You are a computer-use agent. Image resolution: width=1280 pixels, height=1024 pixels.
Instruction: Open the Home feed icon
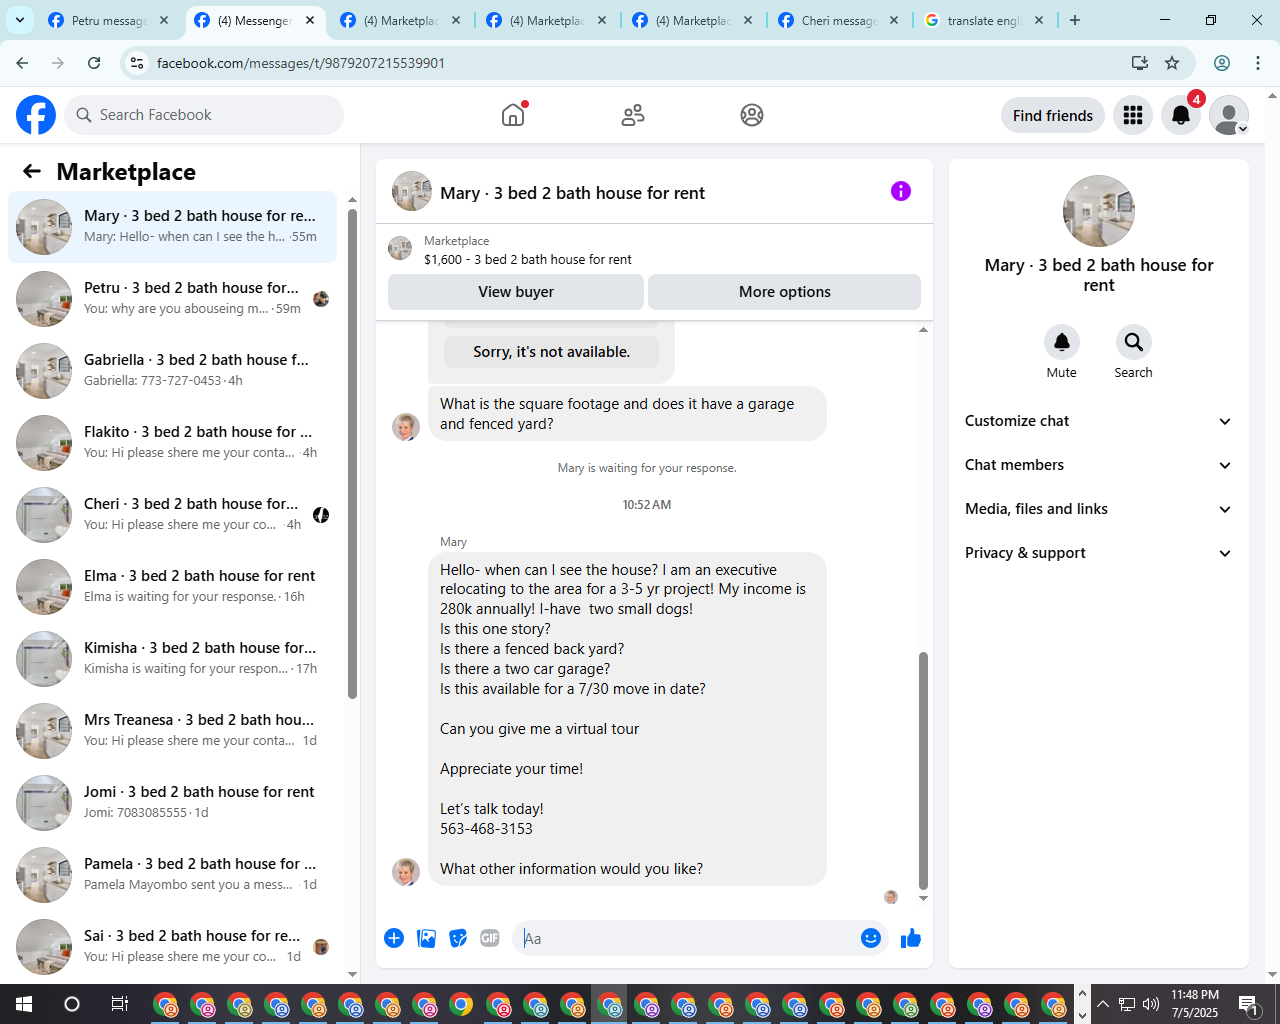click(513, 115)
